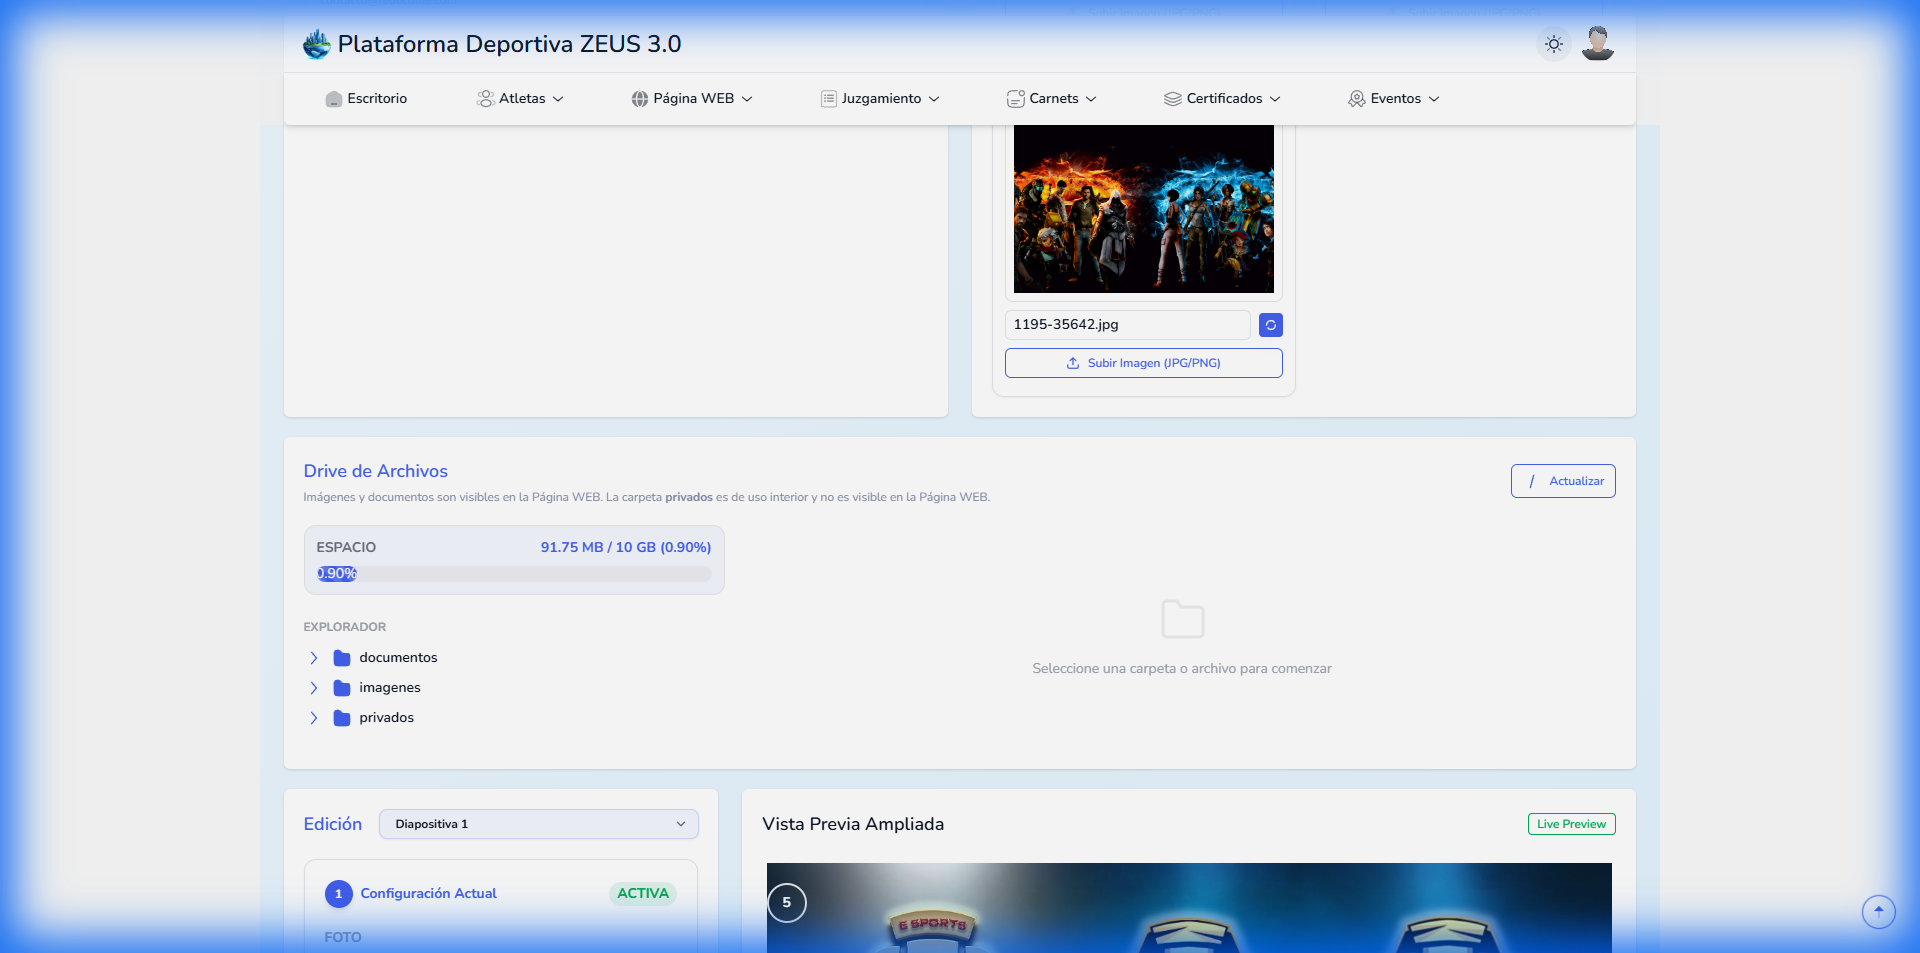Open the Diapositiva 1 dropdown
The image size is (1920, 953).
tap(538, 824)
